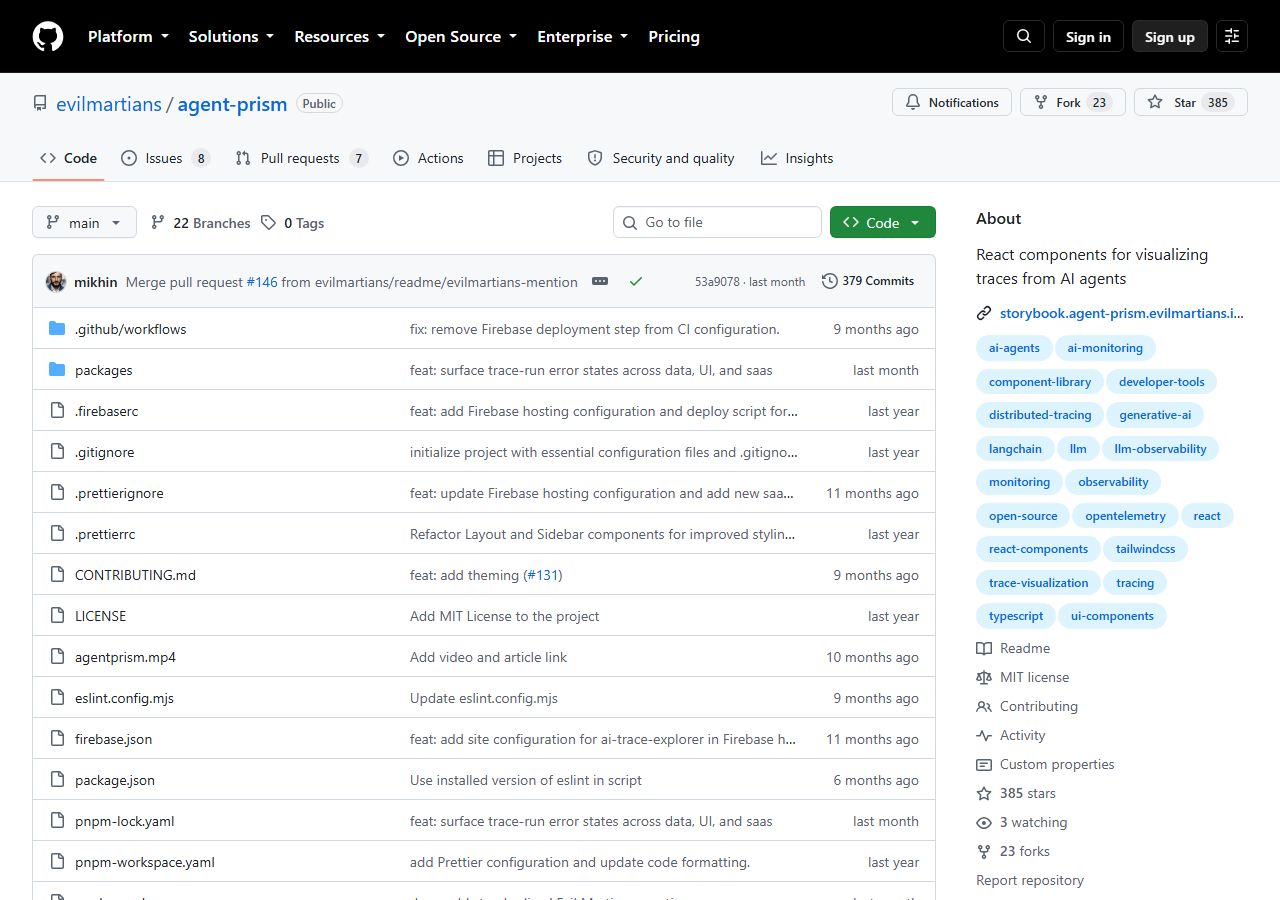This screenshot has width=1280, height=900.
Task: Click the book icon beside Readme
Action: pos(984,648)
